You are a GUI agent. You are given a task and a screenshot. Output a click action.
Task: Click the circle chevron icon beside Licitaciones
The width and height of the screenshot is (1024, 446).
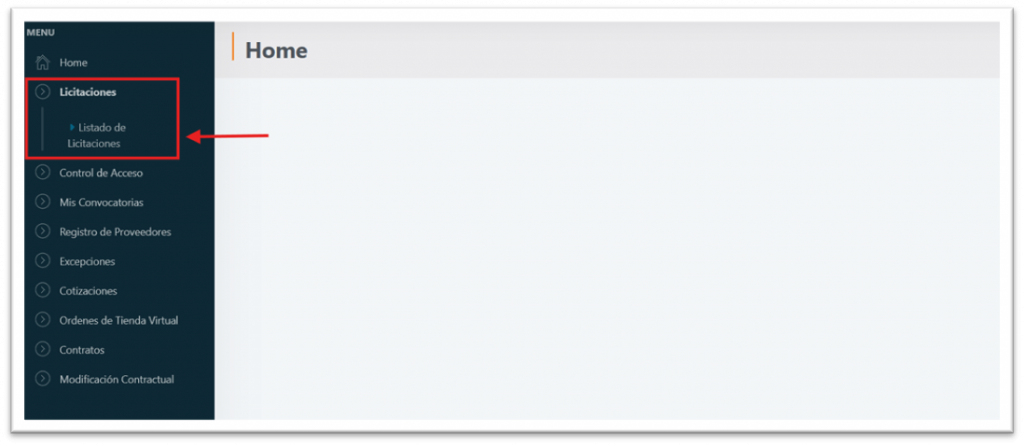(x=42, y=92)
